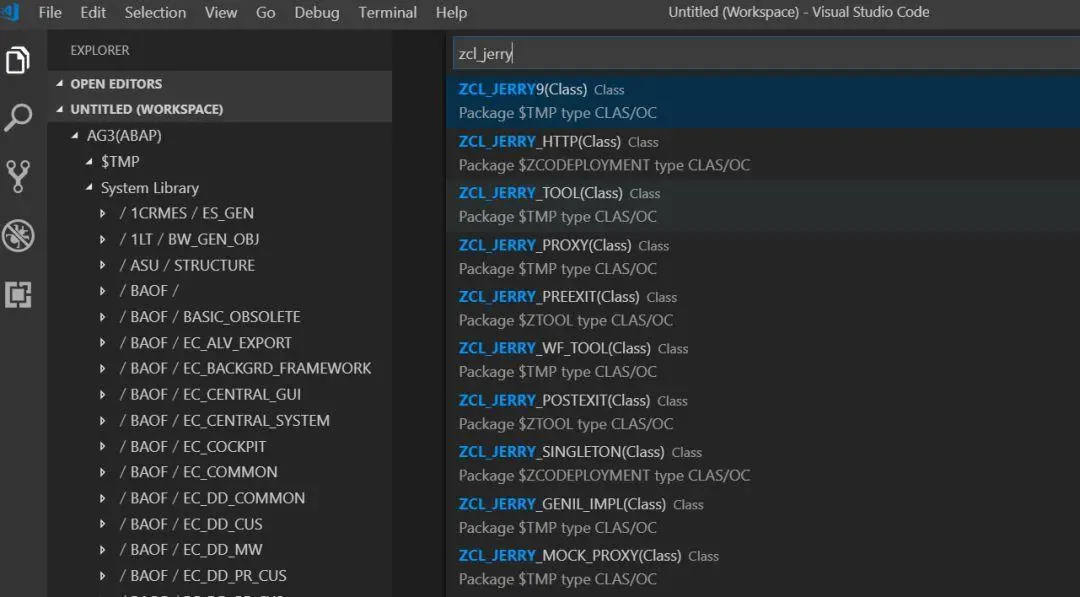Image resolution: width=1080 pixels, height=597 pixels.
Task: Open the Selection menu
Action: point(155,12)
